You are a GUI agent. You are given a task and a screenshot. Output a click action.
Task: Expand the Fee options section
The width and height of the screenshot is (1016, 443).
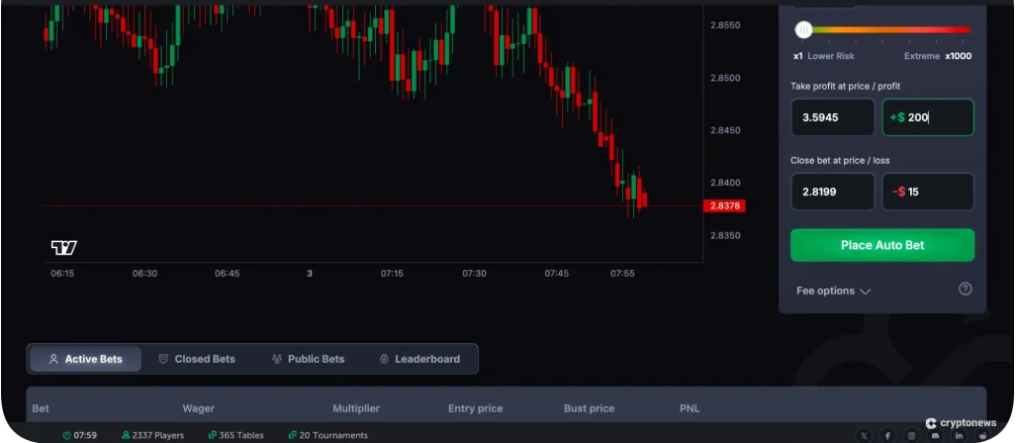pyautogui.click(x=833, y=291)
